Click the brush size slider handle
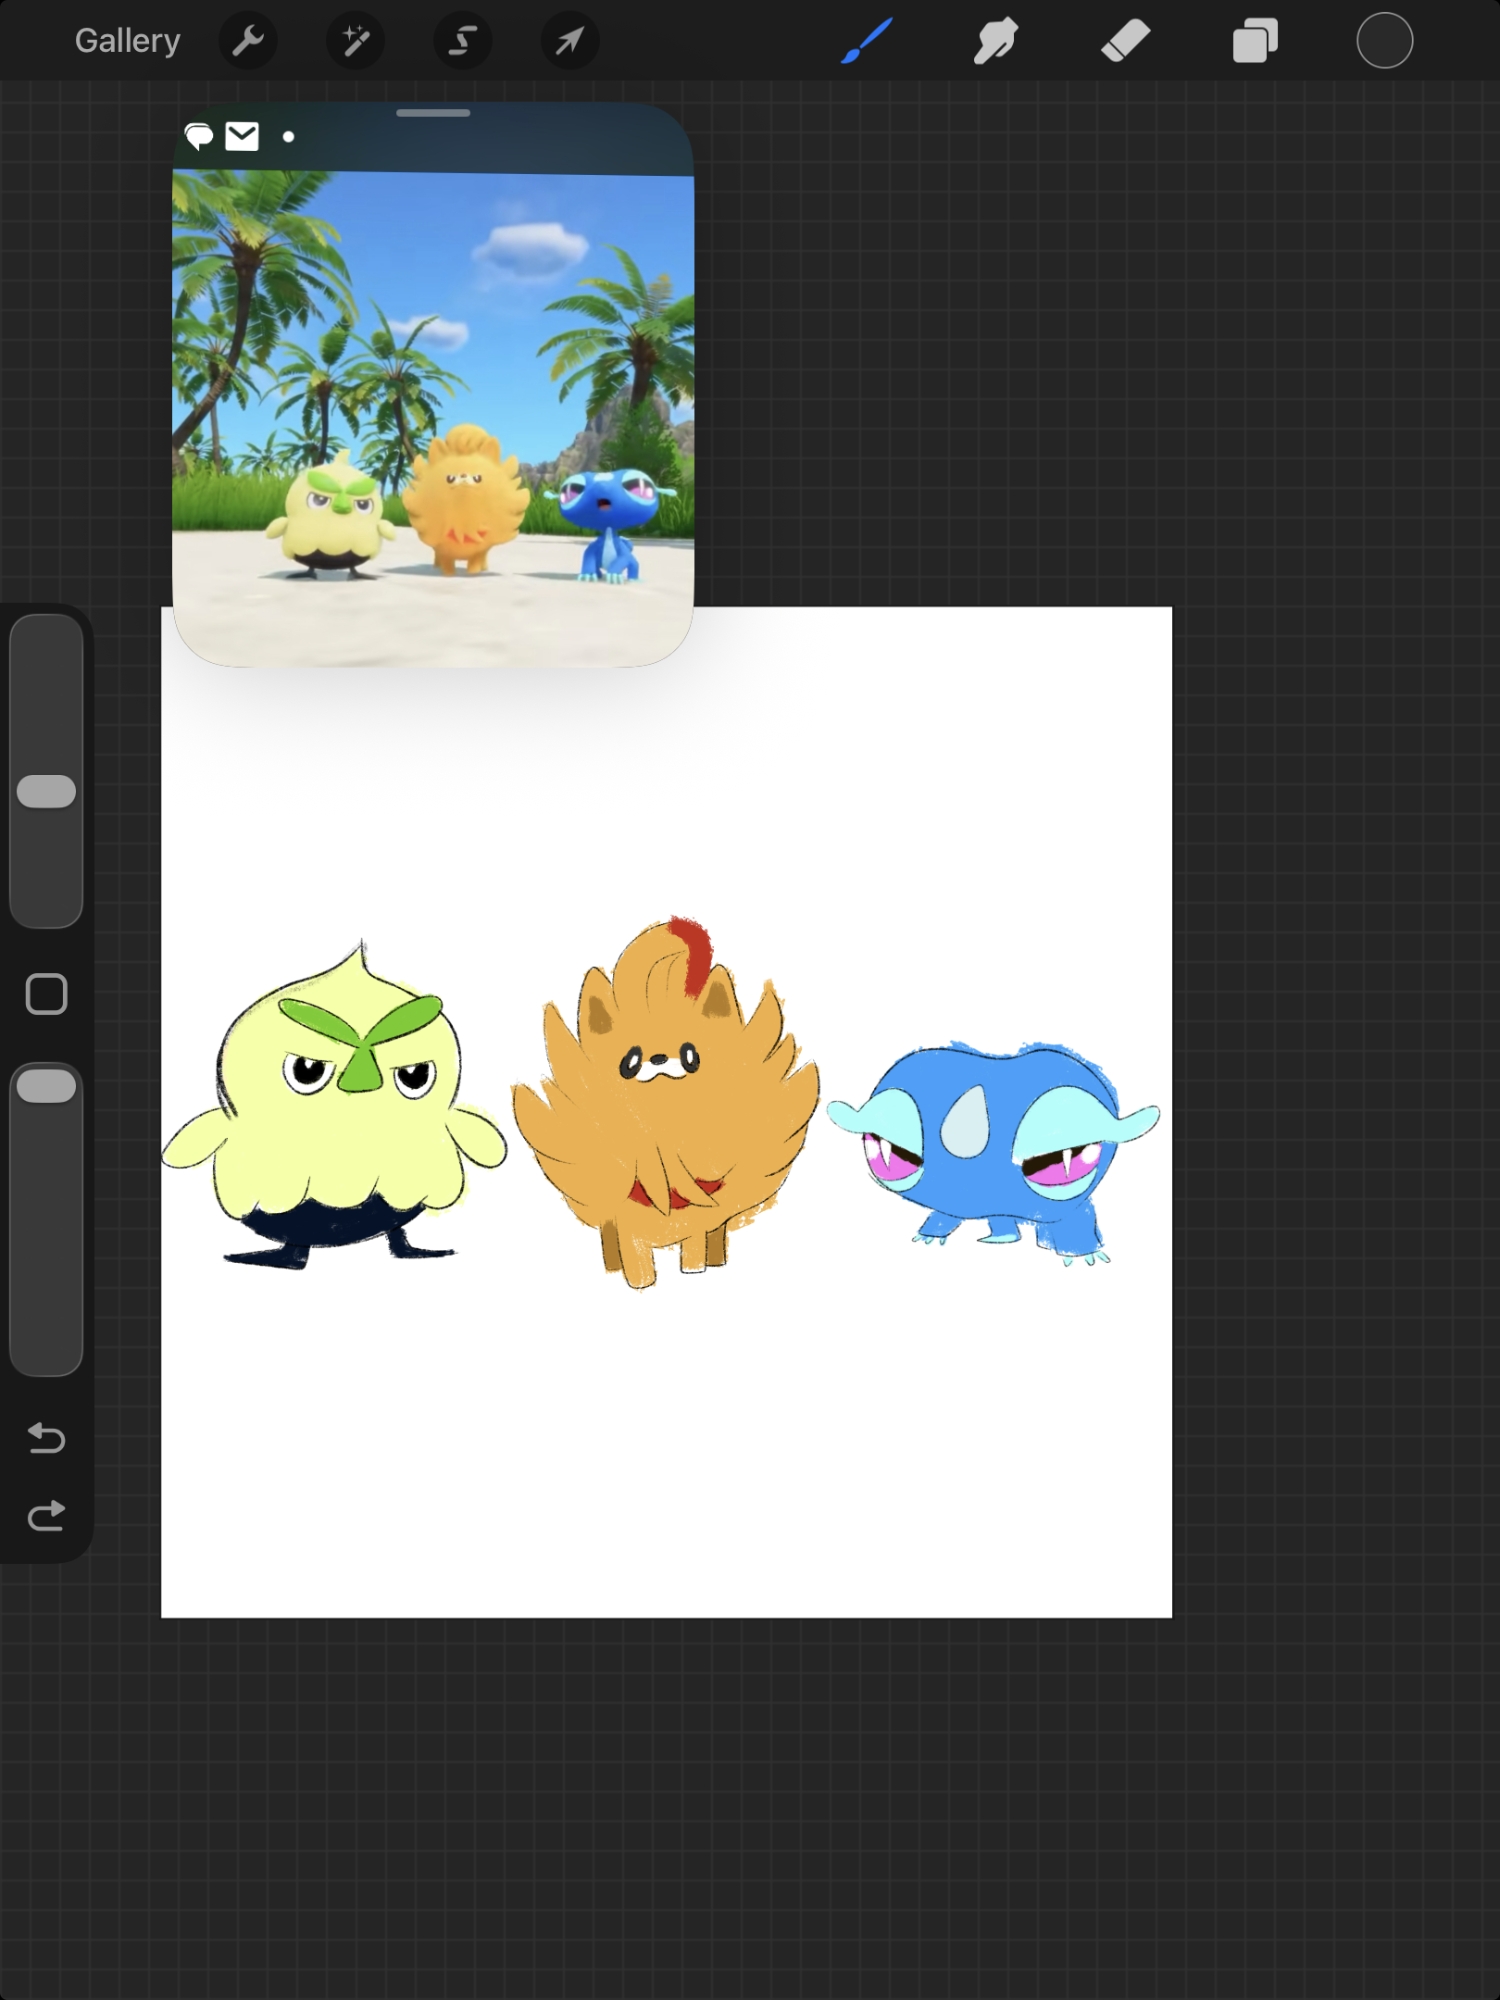The width and height of the screenshot is (1500, 2000). (x=46, y=791)
